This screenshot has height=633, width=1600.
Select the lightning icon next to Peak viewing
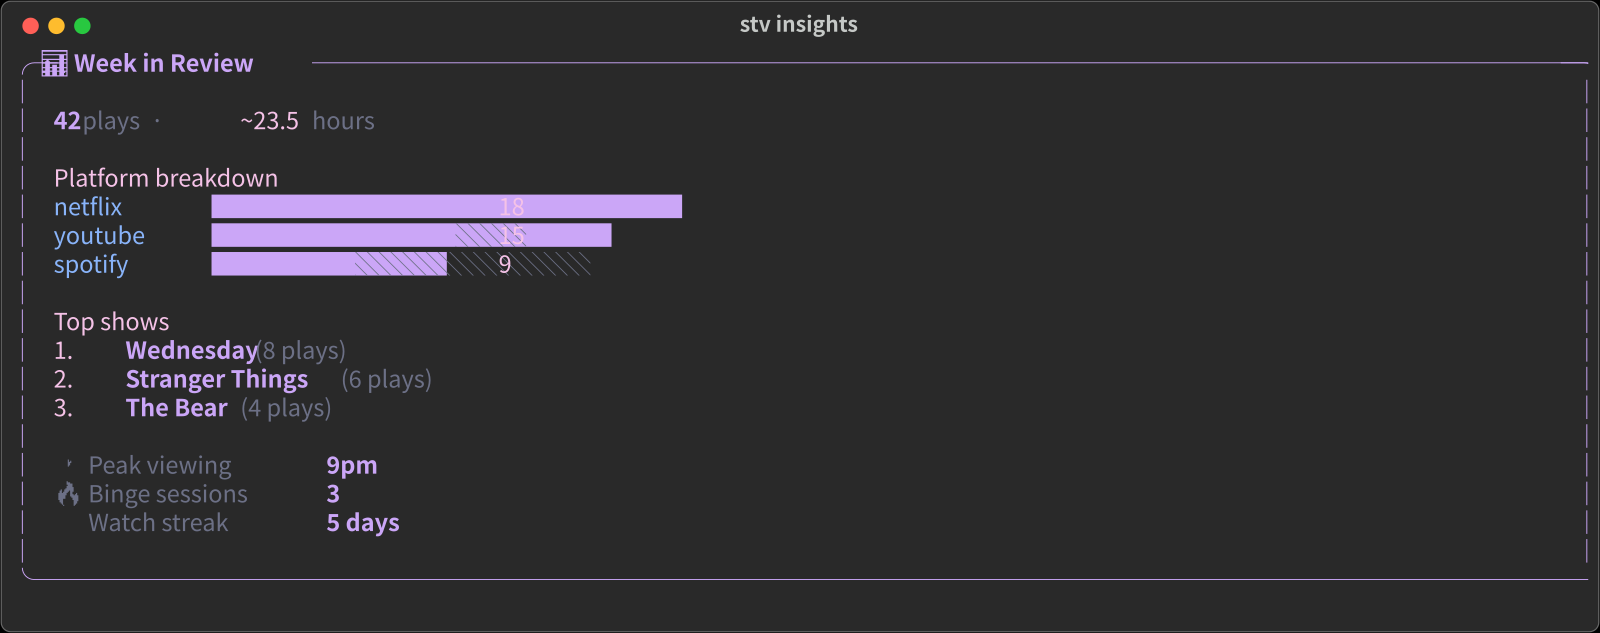pos(68,464)
